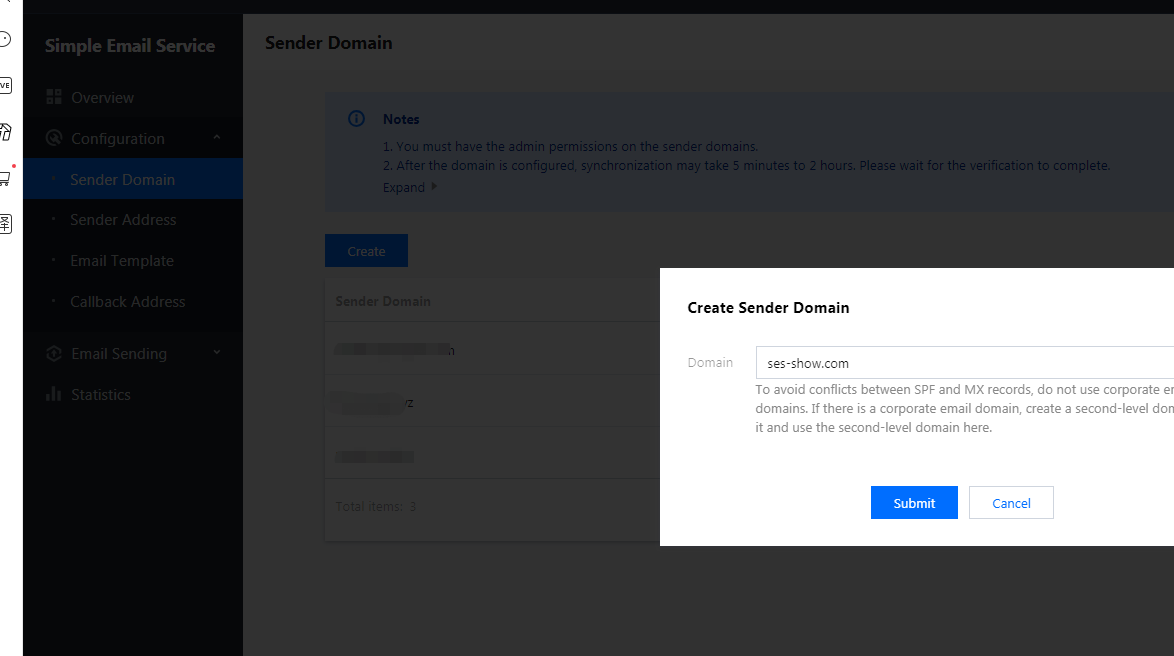Click the LIVE icon in left strip

point(5,85)
